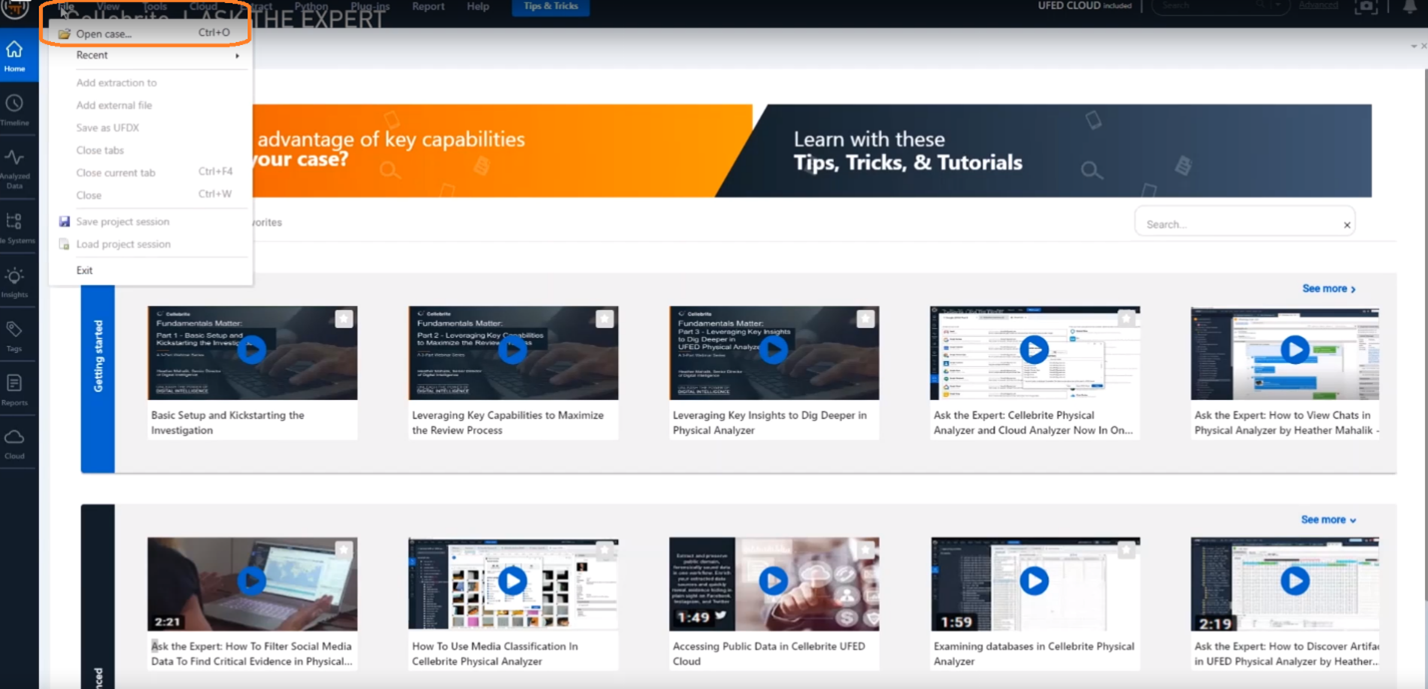Screen dimensions: 1428x689
Task: Click See more in Getting started
Action: (x=1328, y=289)
